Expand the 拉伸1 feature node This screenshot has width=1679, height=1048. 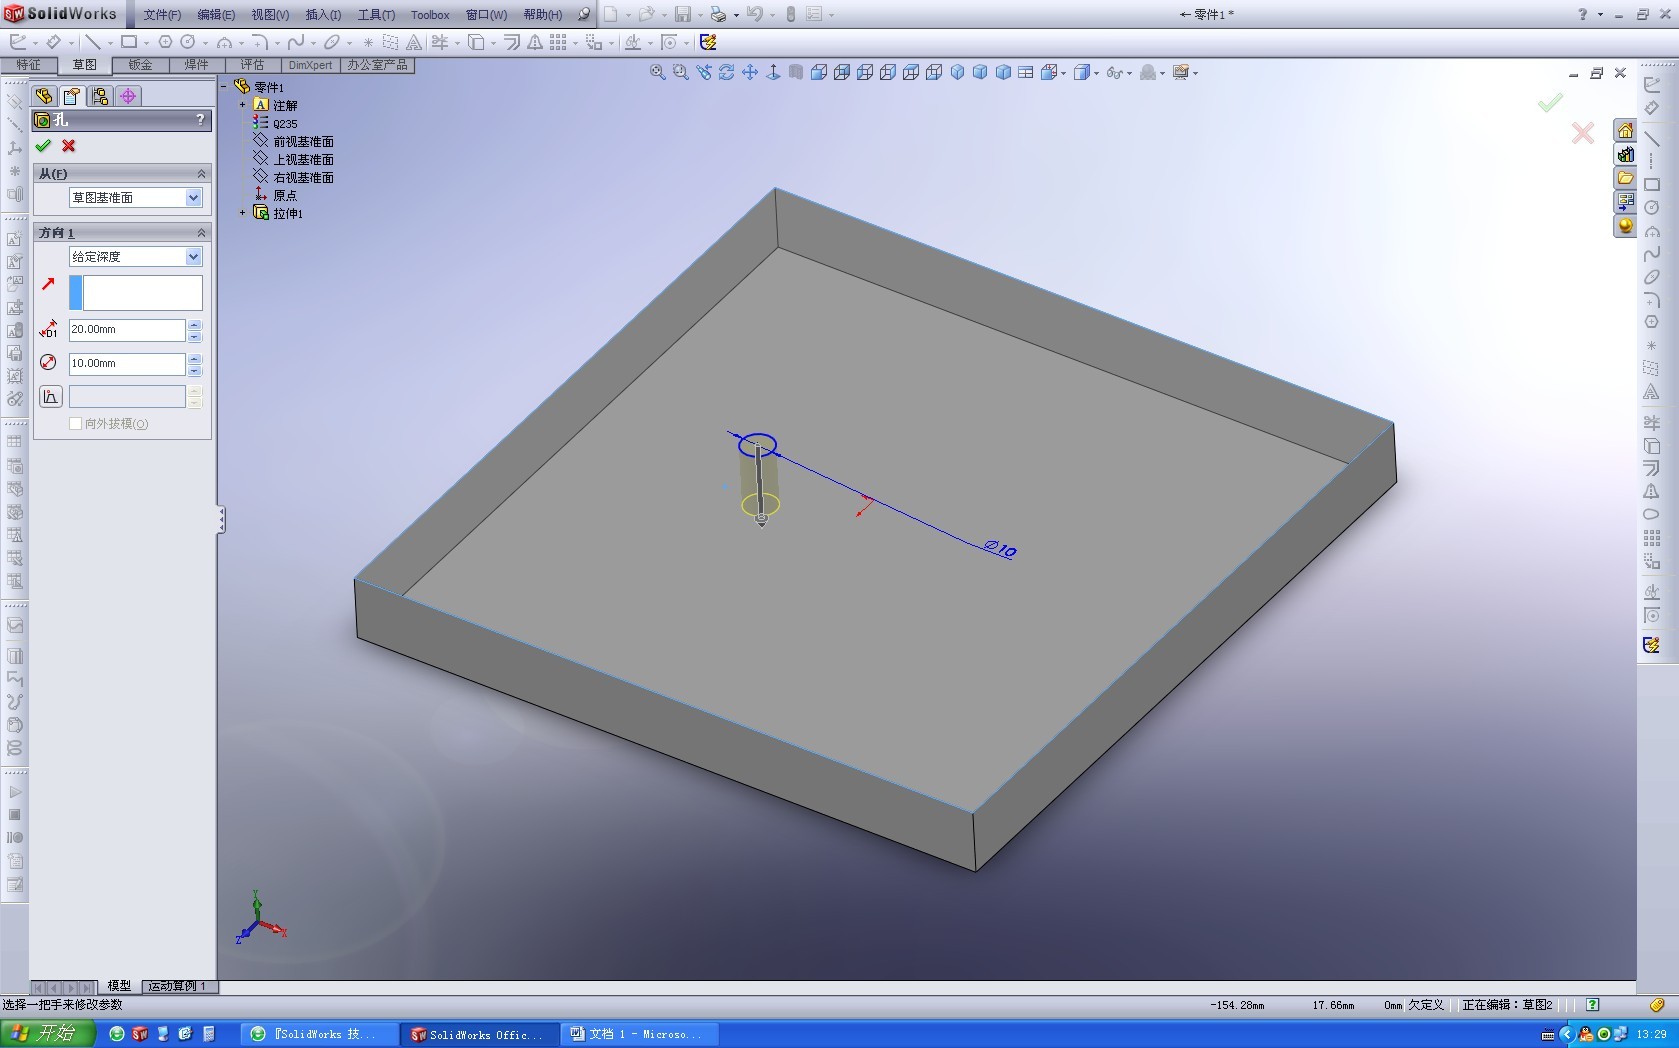242,213
